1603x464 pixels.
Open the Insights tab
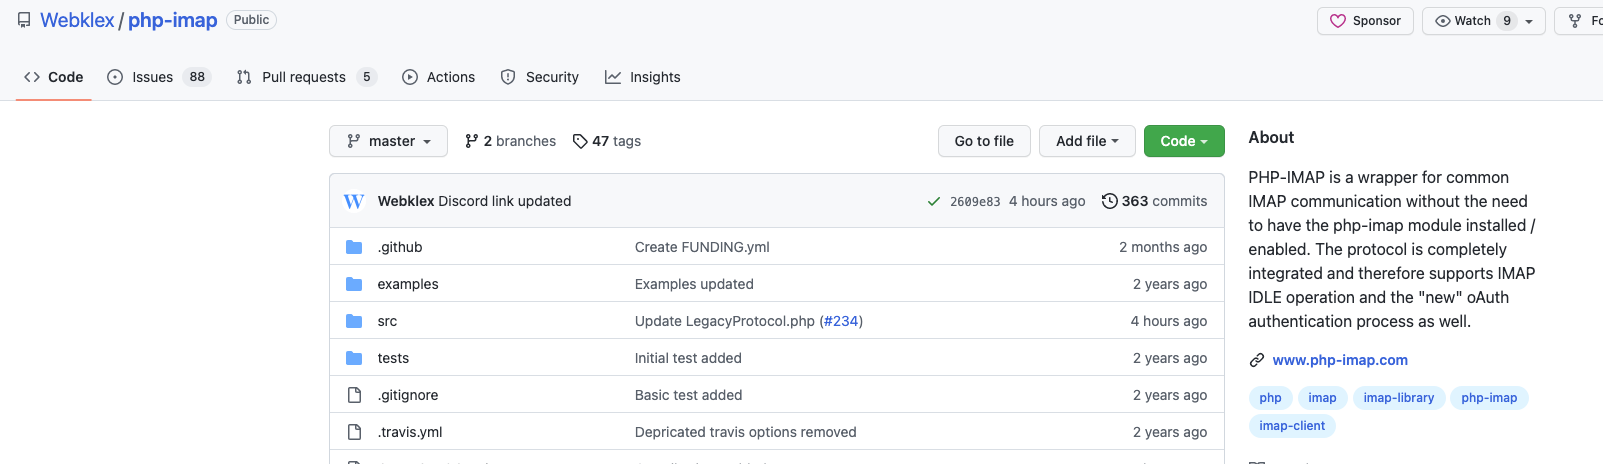click(x=642, y=77)
